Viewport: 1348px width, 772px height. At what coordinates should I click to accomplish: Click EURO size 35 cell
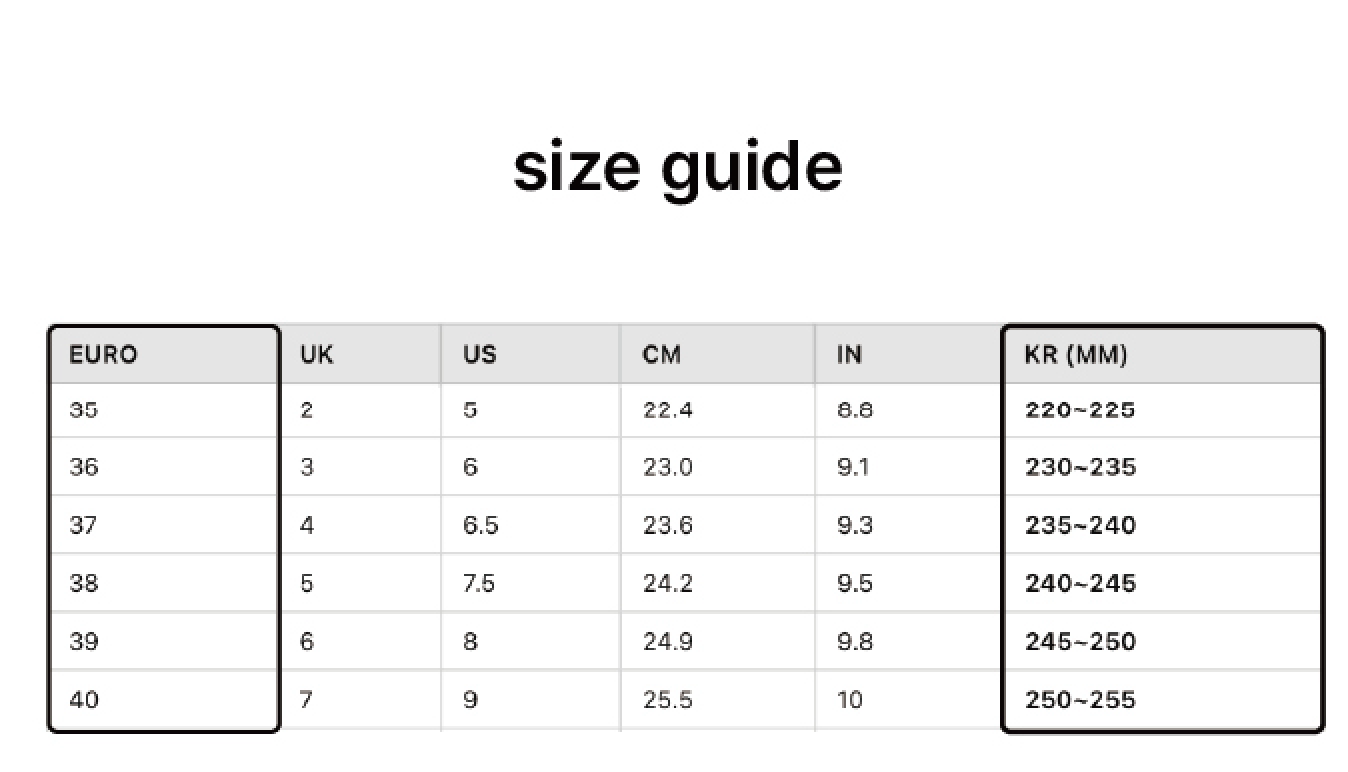(84, 410)
